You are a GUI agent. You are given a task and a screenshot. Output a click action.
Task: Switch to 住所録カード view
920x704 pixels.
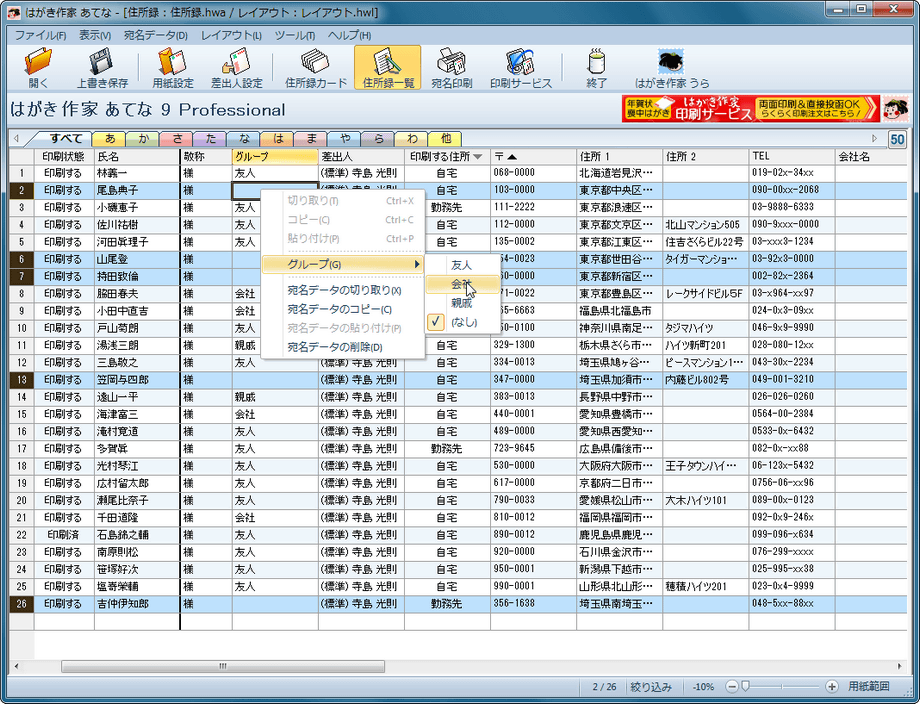(316, 67)
